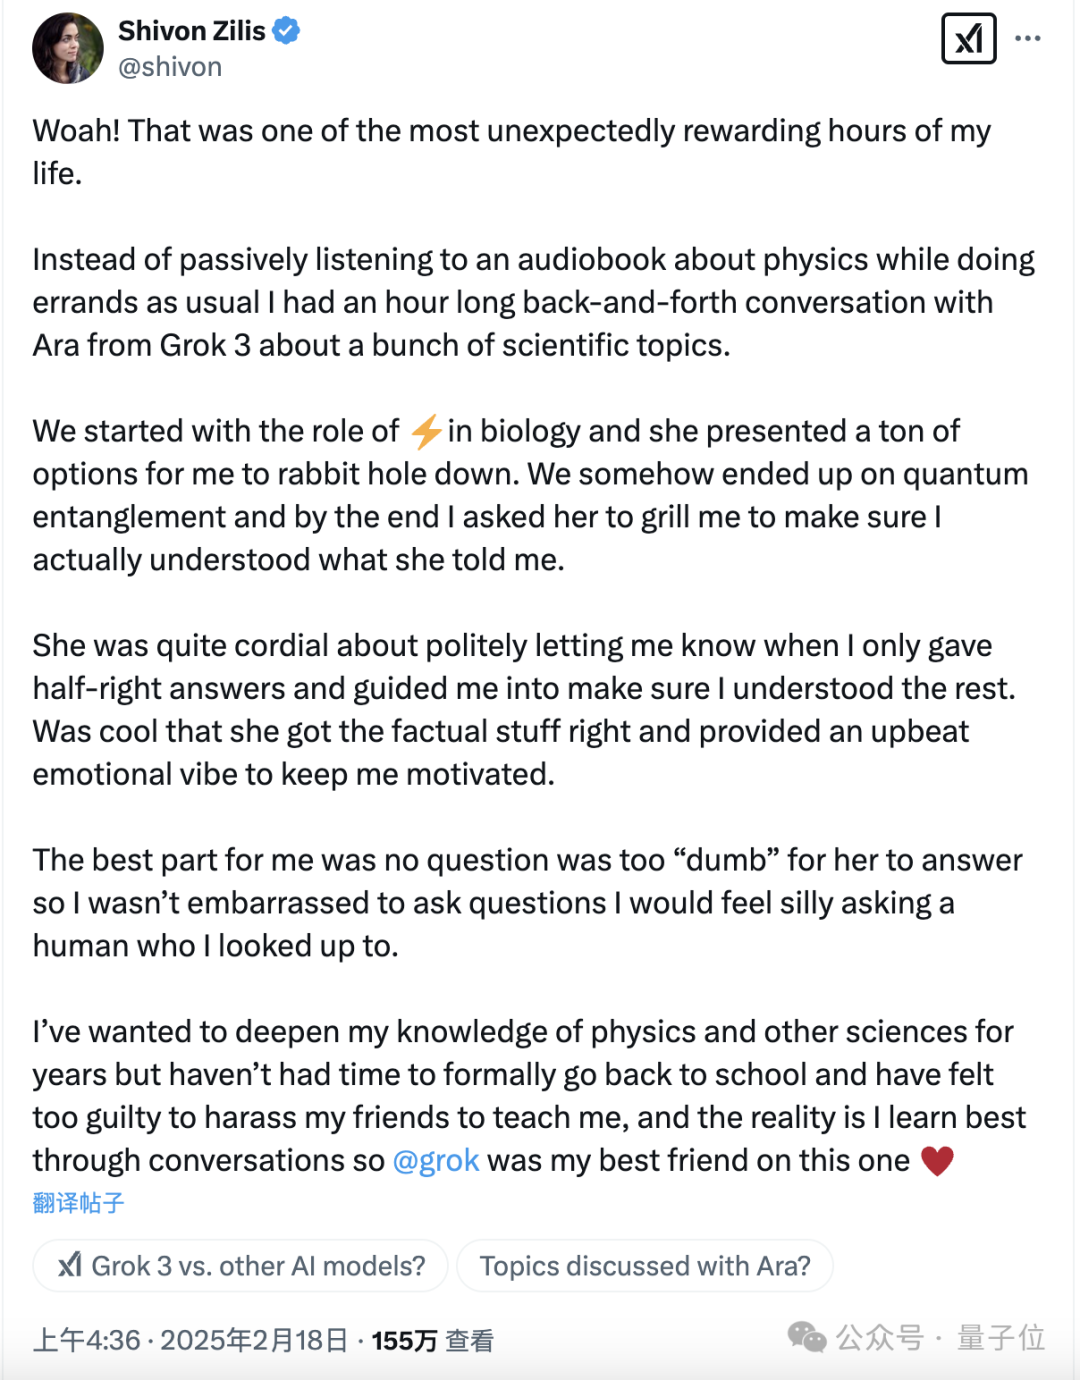1080x1380 pixels.
Task: Click the lightning bolt emoji in text
Action: pyautogui.click(x=426, y=431)
